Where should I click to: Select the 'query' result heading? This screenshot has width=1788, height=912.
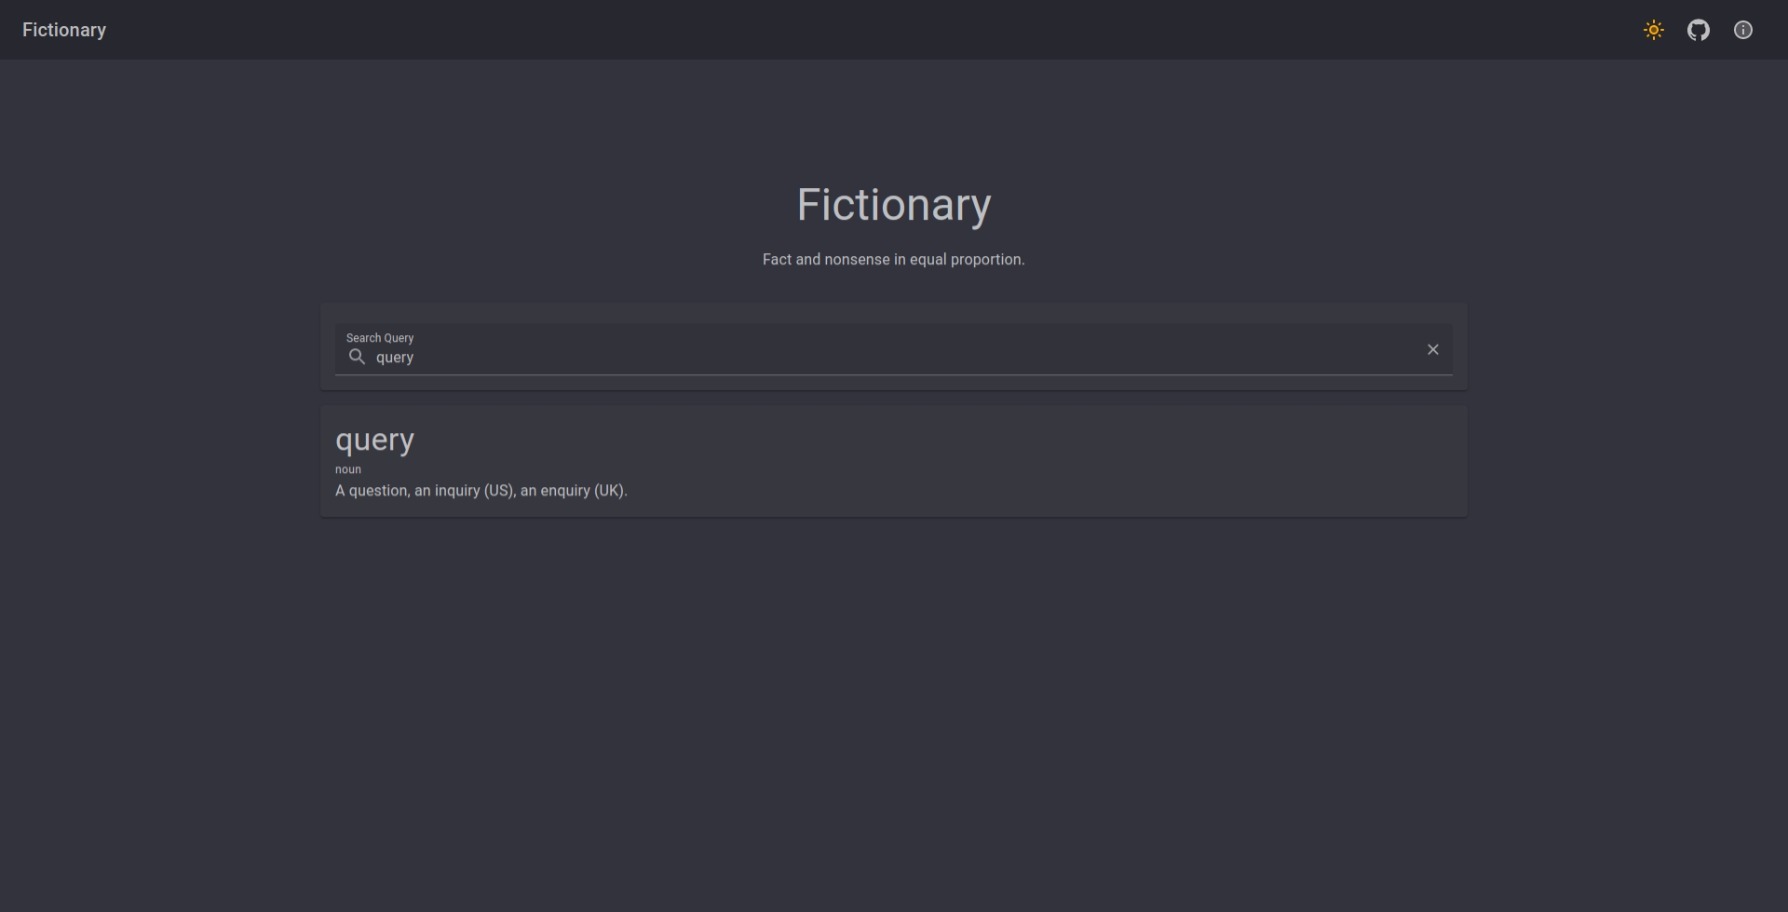pos(375,441)
